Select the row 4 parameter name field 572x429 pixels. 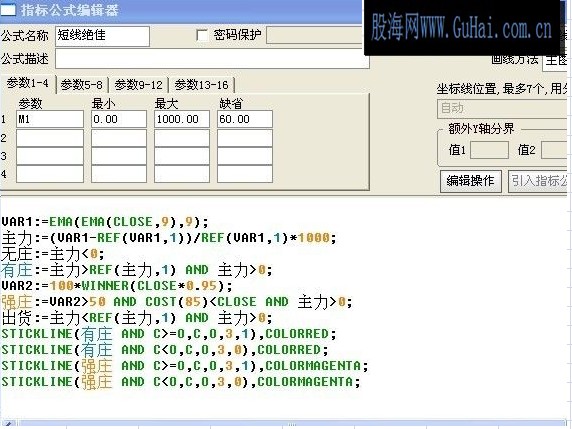click(x=50, y=174)
